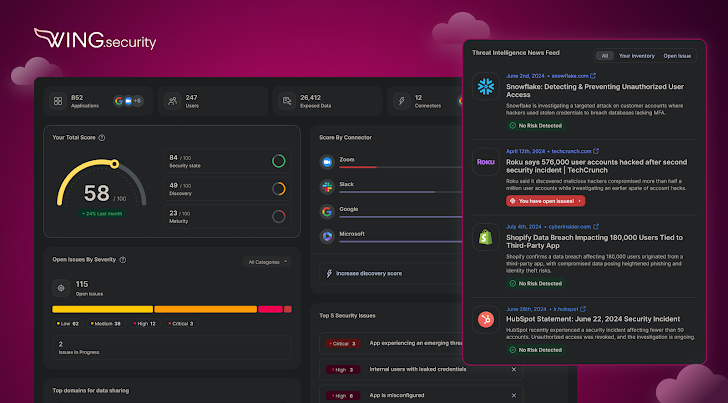The width and height of the screenshot is (728, 403).
Task: Click the Slack connector icon
Action: click(x=327, y=187)
